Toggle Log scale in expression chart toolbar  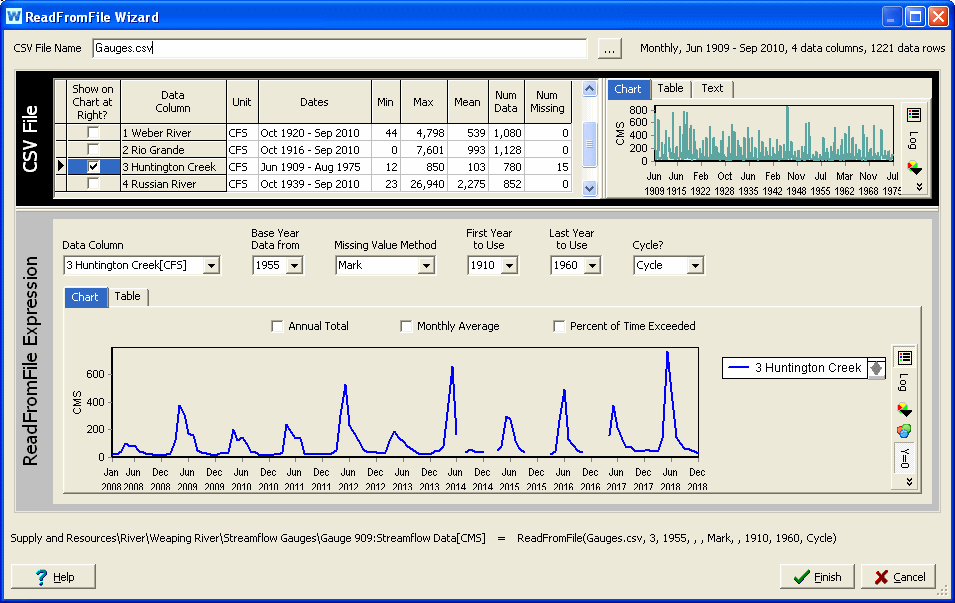pyautogui.click(x=903, y=383)
